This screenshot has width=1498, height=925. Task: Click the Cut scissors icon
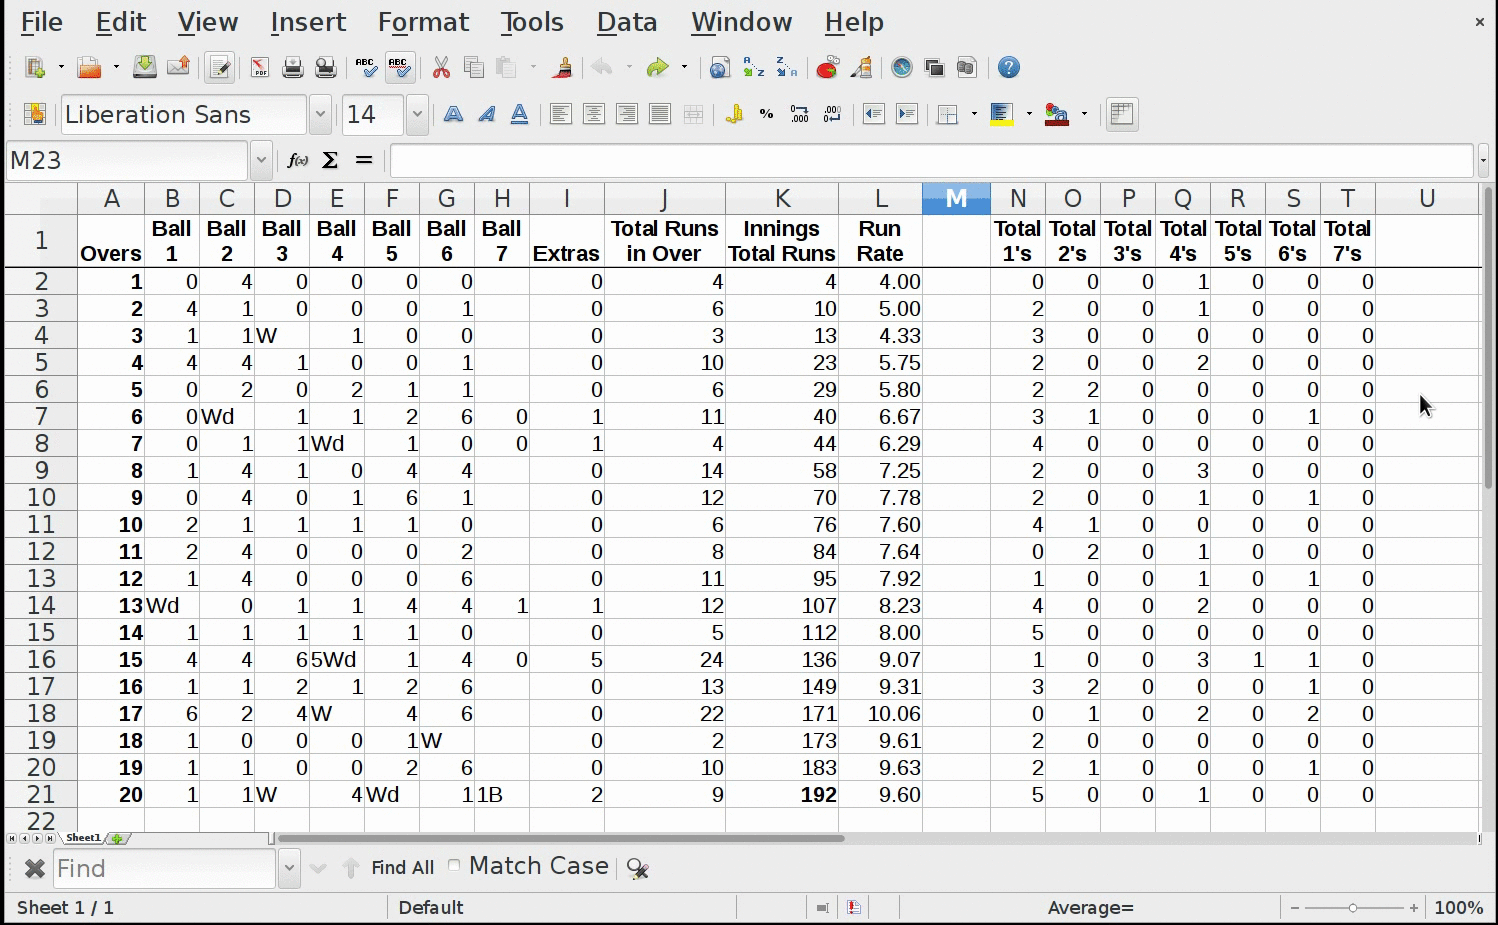[x=441, y=68]
